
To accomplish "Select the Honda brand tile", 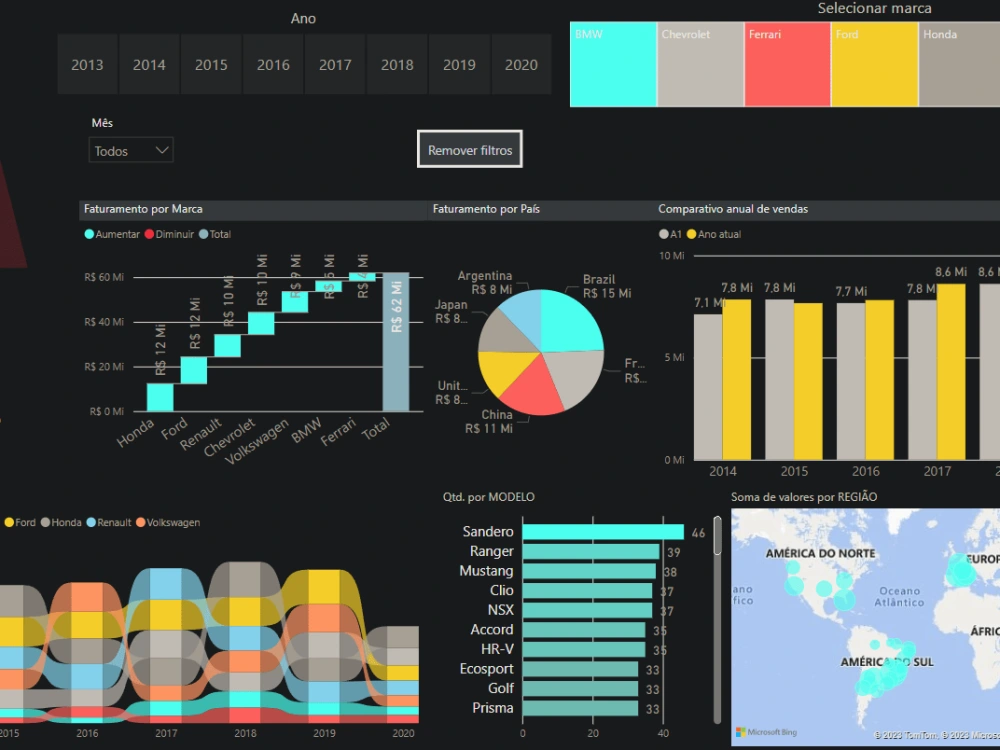I will (959, 64).
